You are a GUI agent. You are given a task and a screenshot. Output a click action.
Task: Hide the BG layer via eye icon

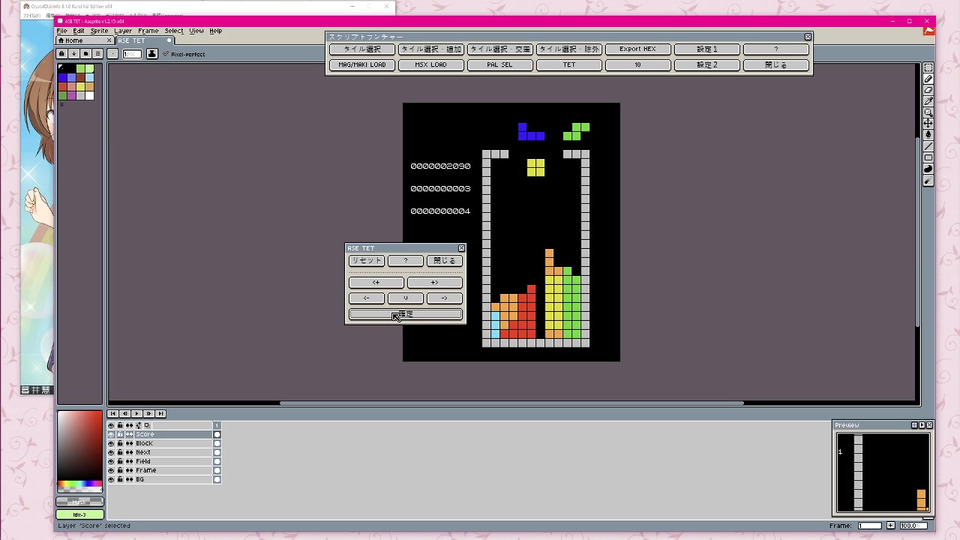(111, 480)
